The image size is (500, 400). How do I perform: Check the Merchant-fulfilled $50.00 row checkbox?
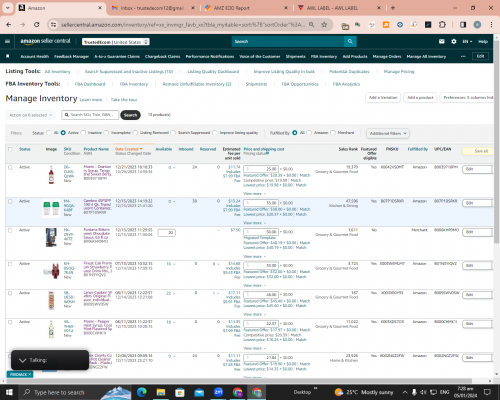pos(10,230)
